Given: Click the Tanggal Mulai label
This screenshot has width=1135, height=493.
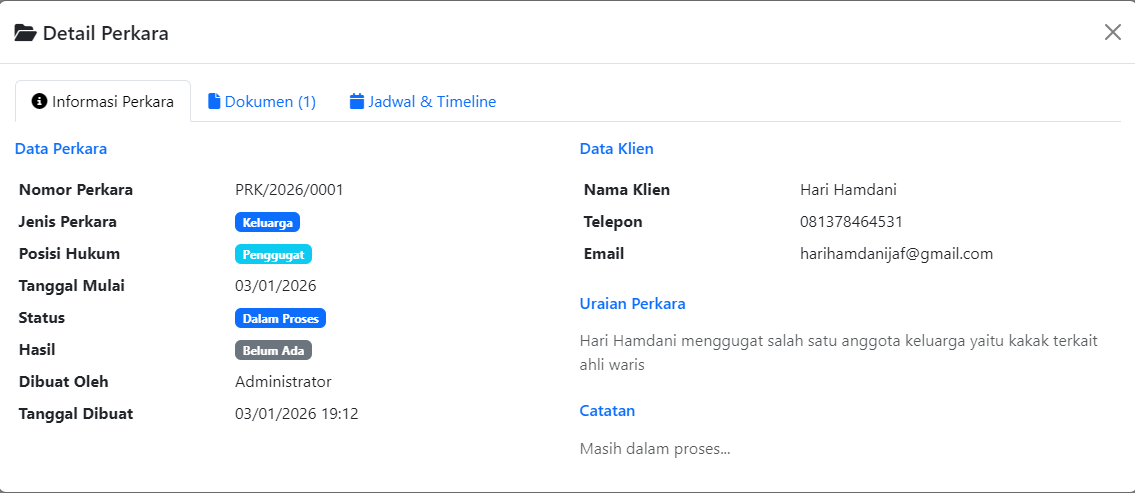Looking at the screenshot, I should 72,285.
